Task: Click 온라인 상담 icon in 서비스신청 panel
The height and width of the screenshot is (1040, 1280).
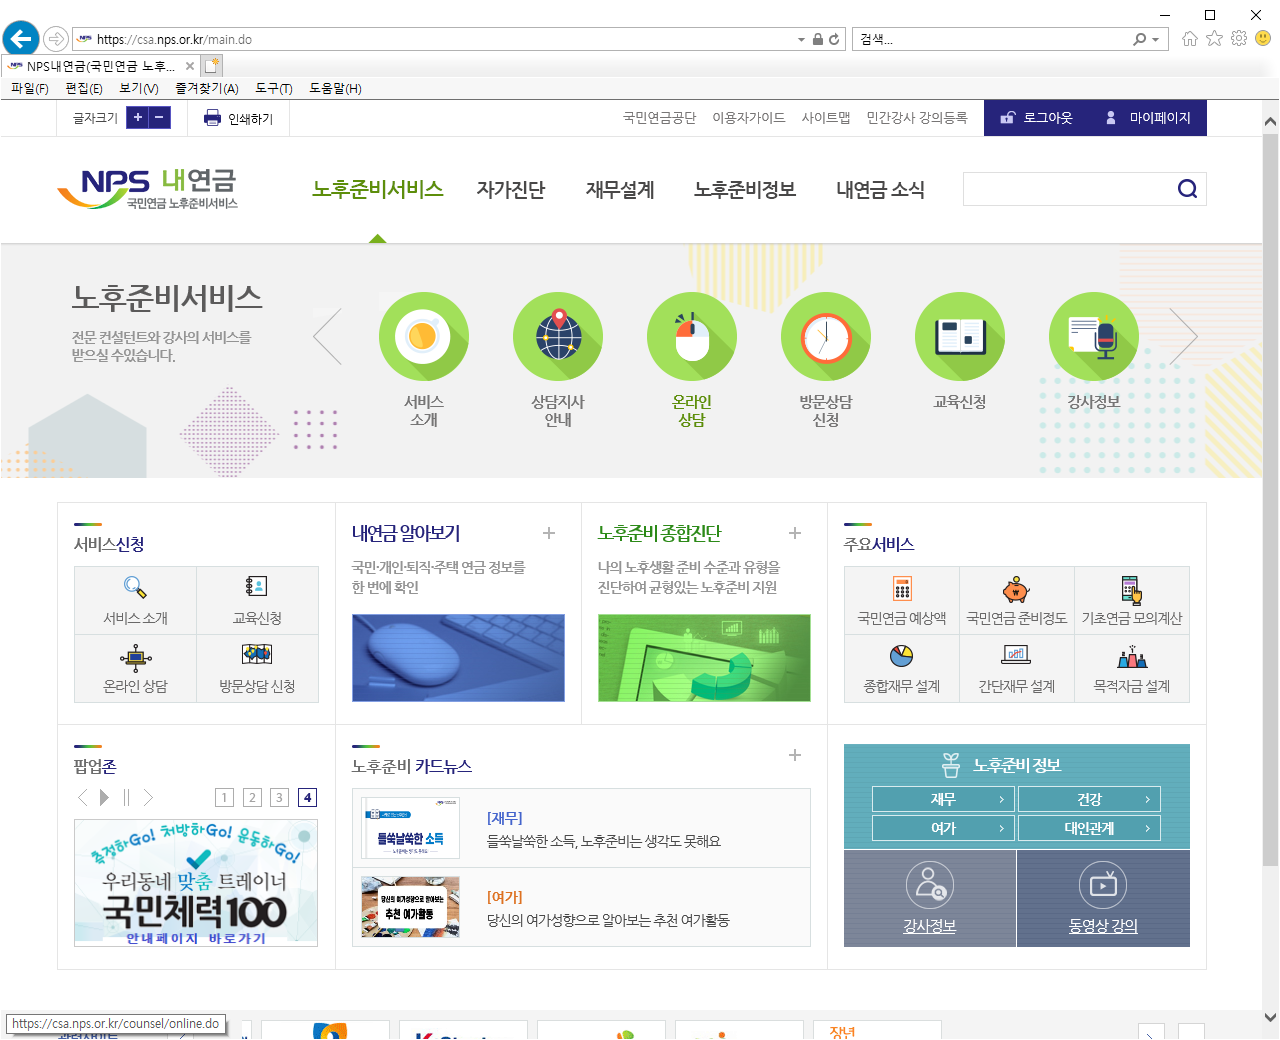Action: tap(135, 656)
